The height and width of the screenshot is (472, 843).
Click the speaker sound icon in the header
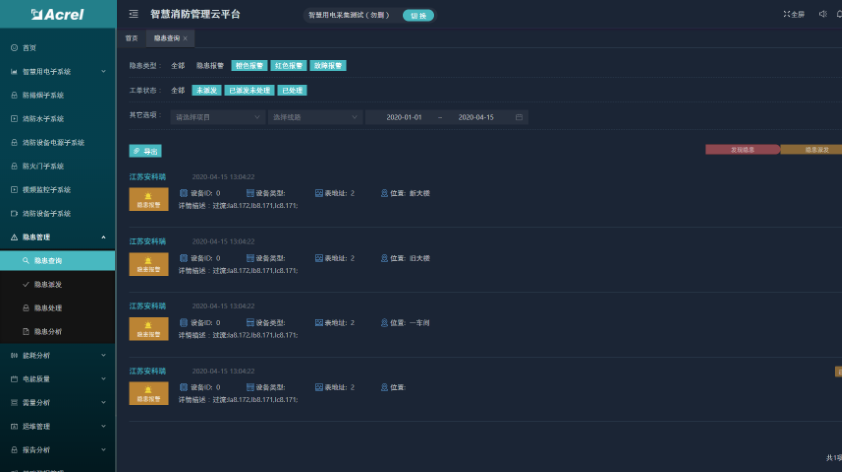pos(822,14)
